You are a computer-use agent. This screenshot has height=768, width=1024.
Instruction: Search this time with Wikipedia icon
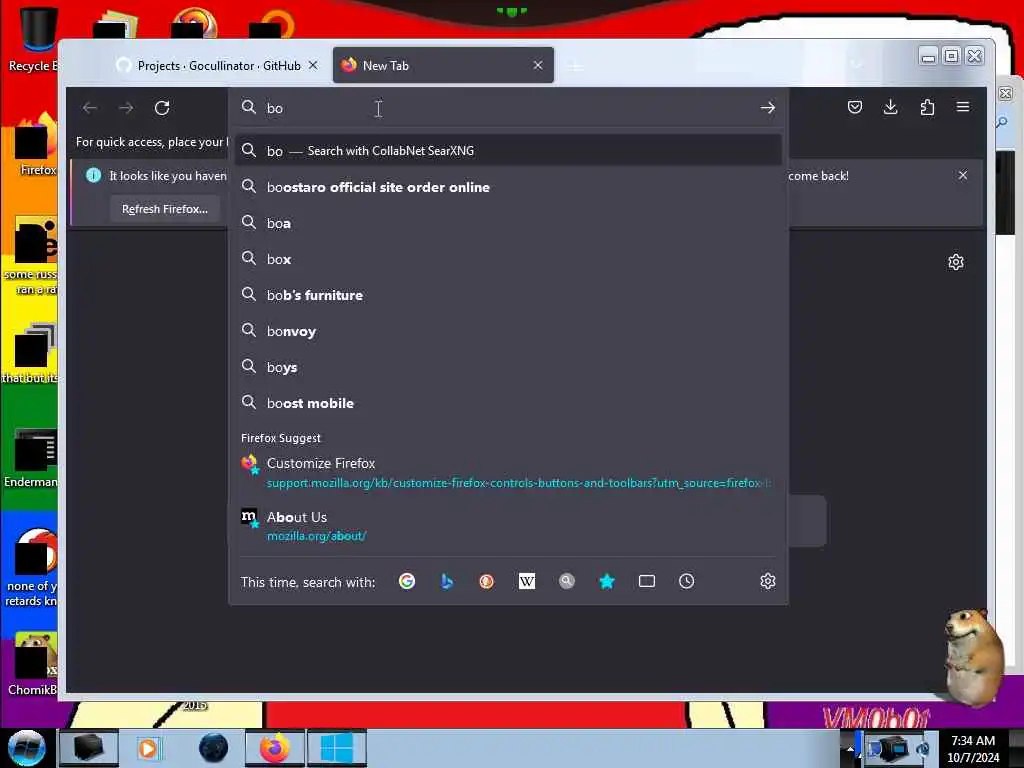tap(526, 581)
